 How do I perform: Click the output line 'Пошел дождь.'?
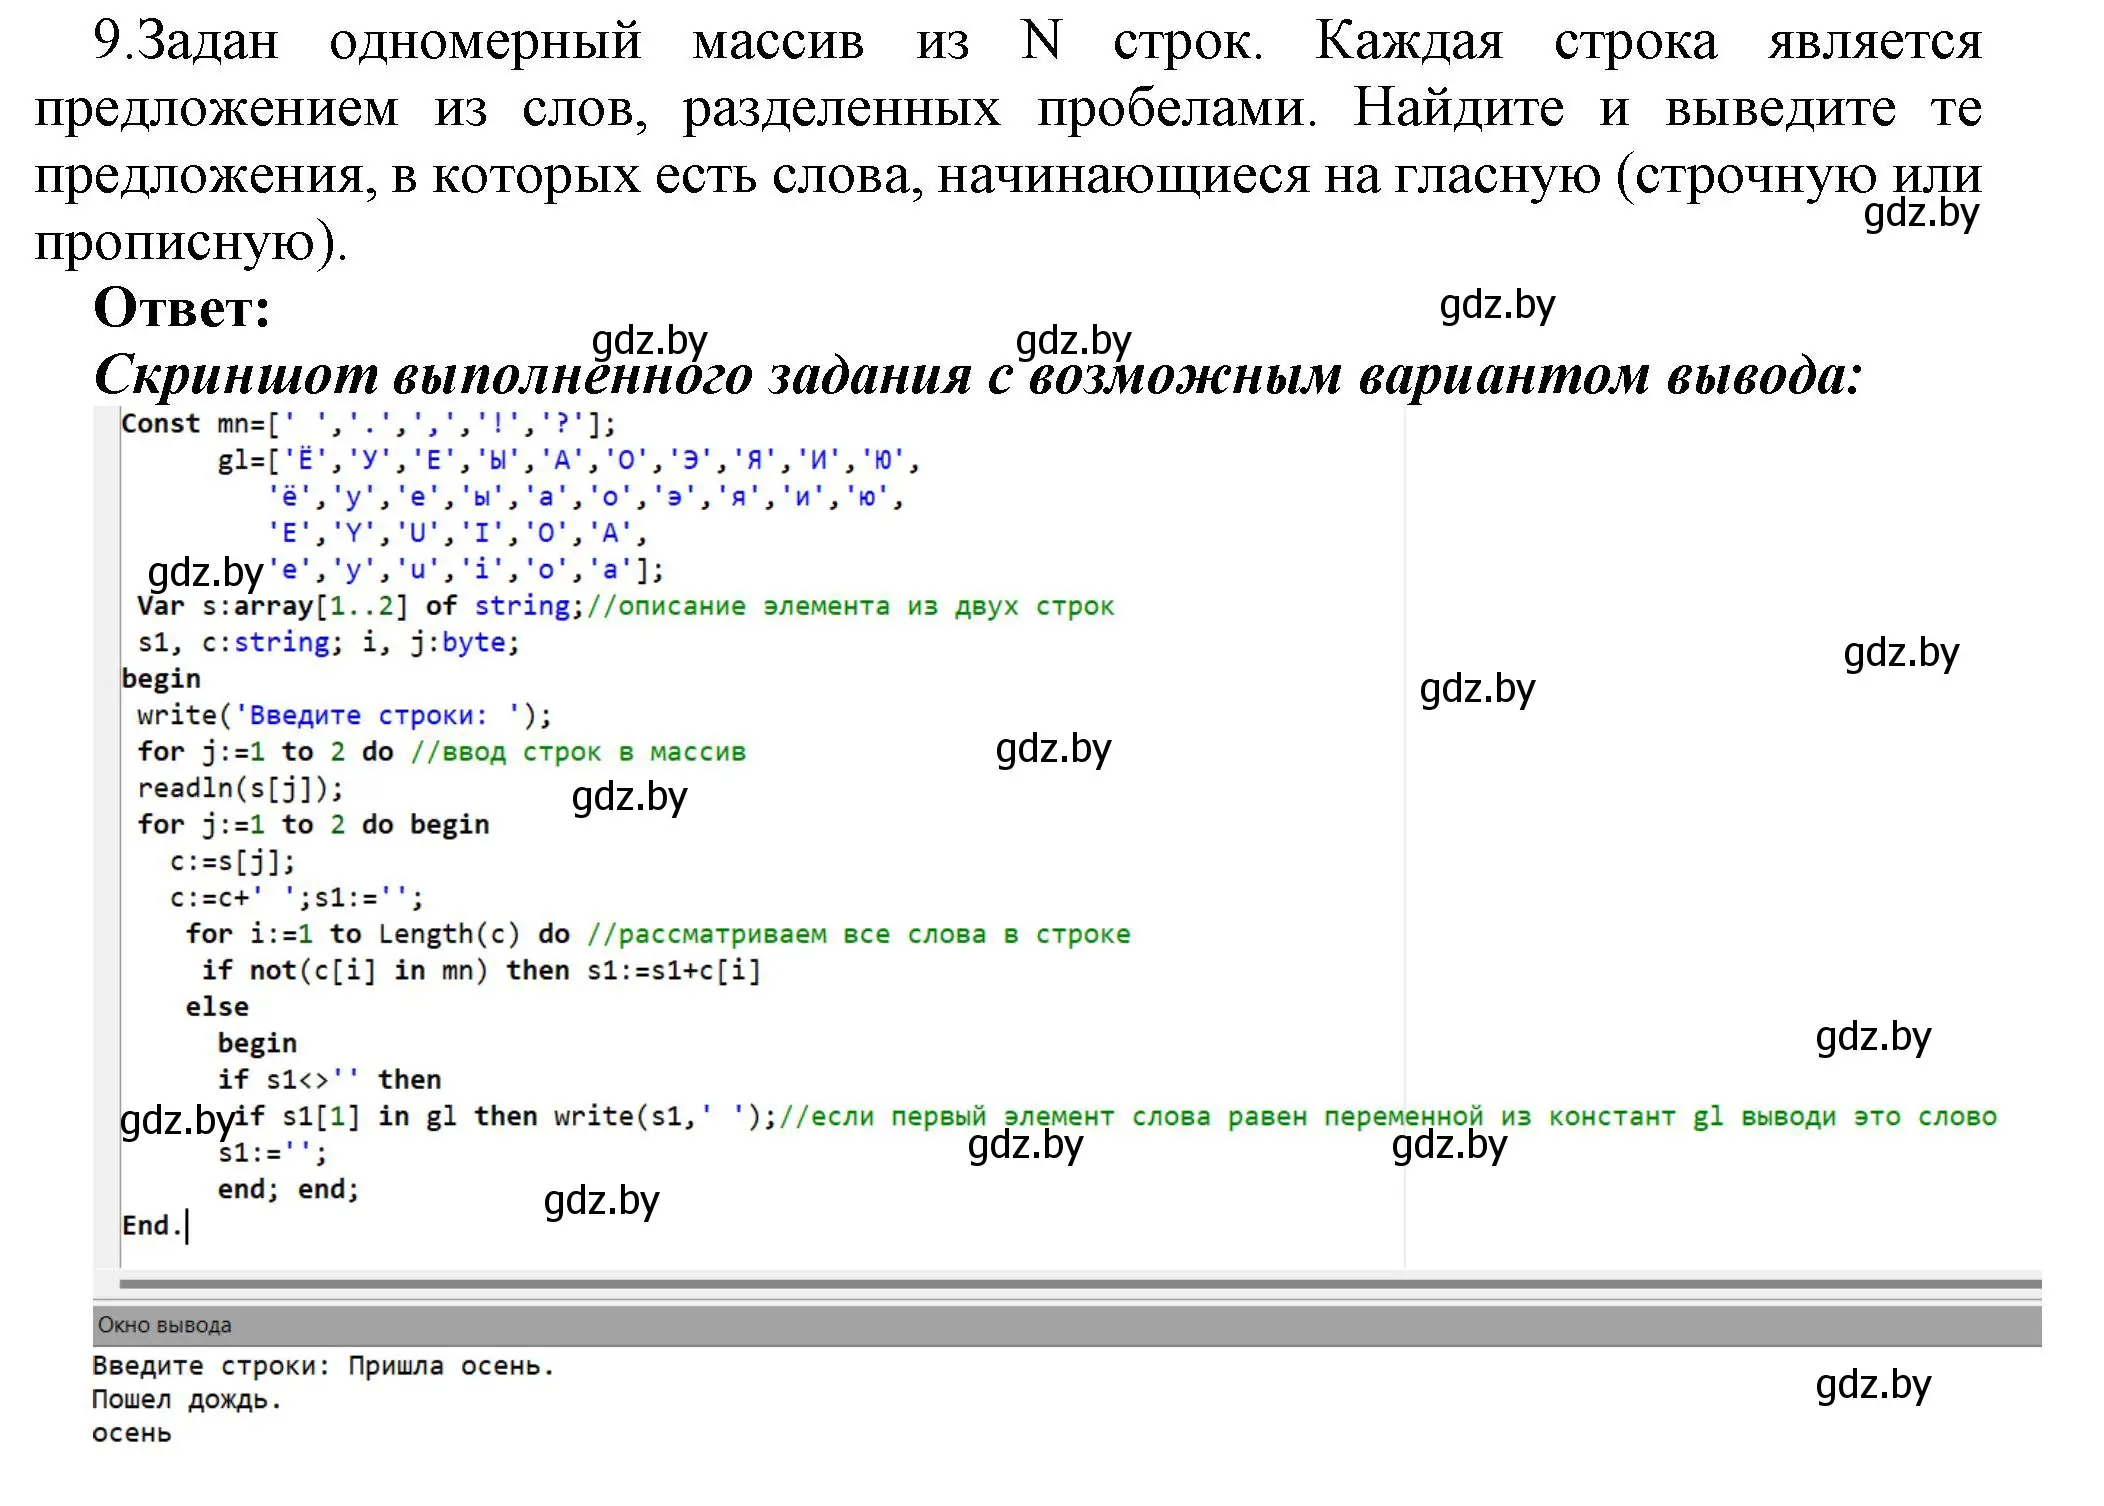click(188, 1400)
